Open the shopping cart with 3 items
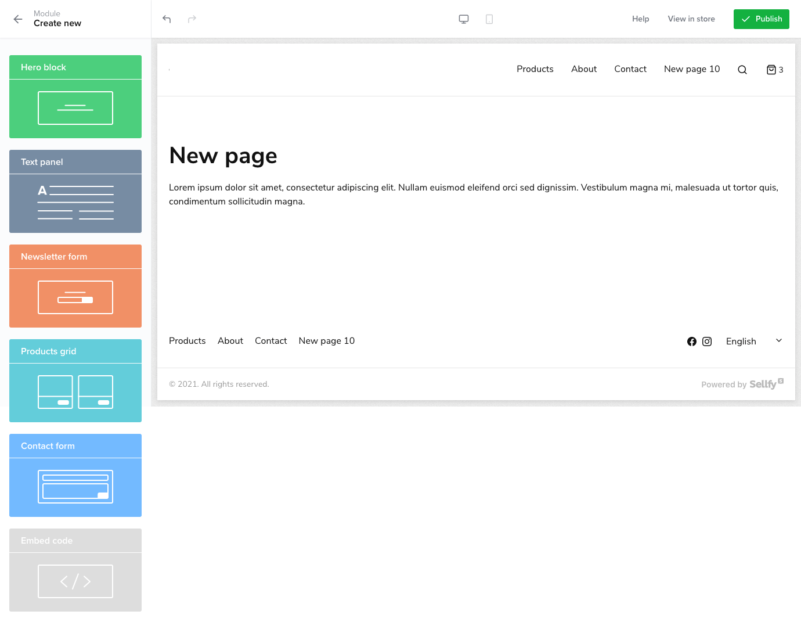Image resolution: width=801 pixels, height=629 pixels. pyautogui.click(x=774, y=69)
